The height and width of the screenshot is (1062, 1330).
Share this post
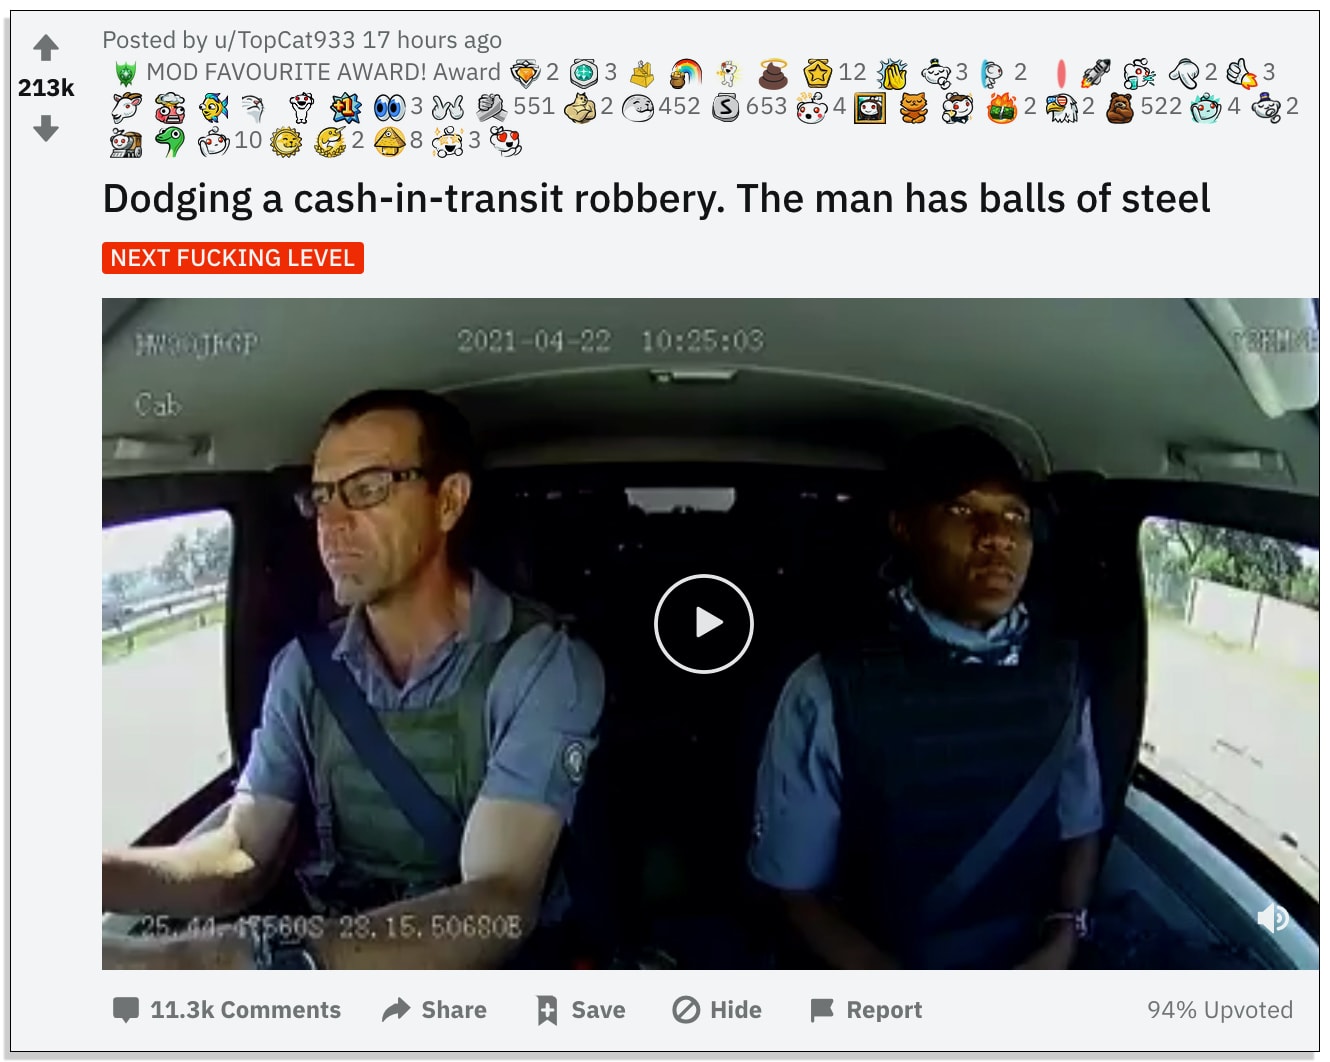tap(434, 1010)
